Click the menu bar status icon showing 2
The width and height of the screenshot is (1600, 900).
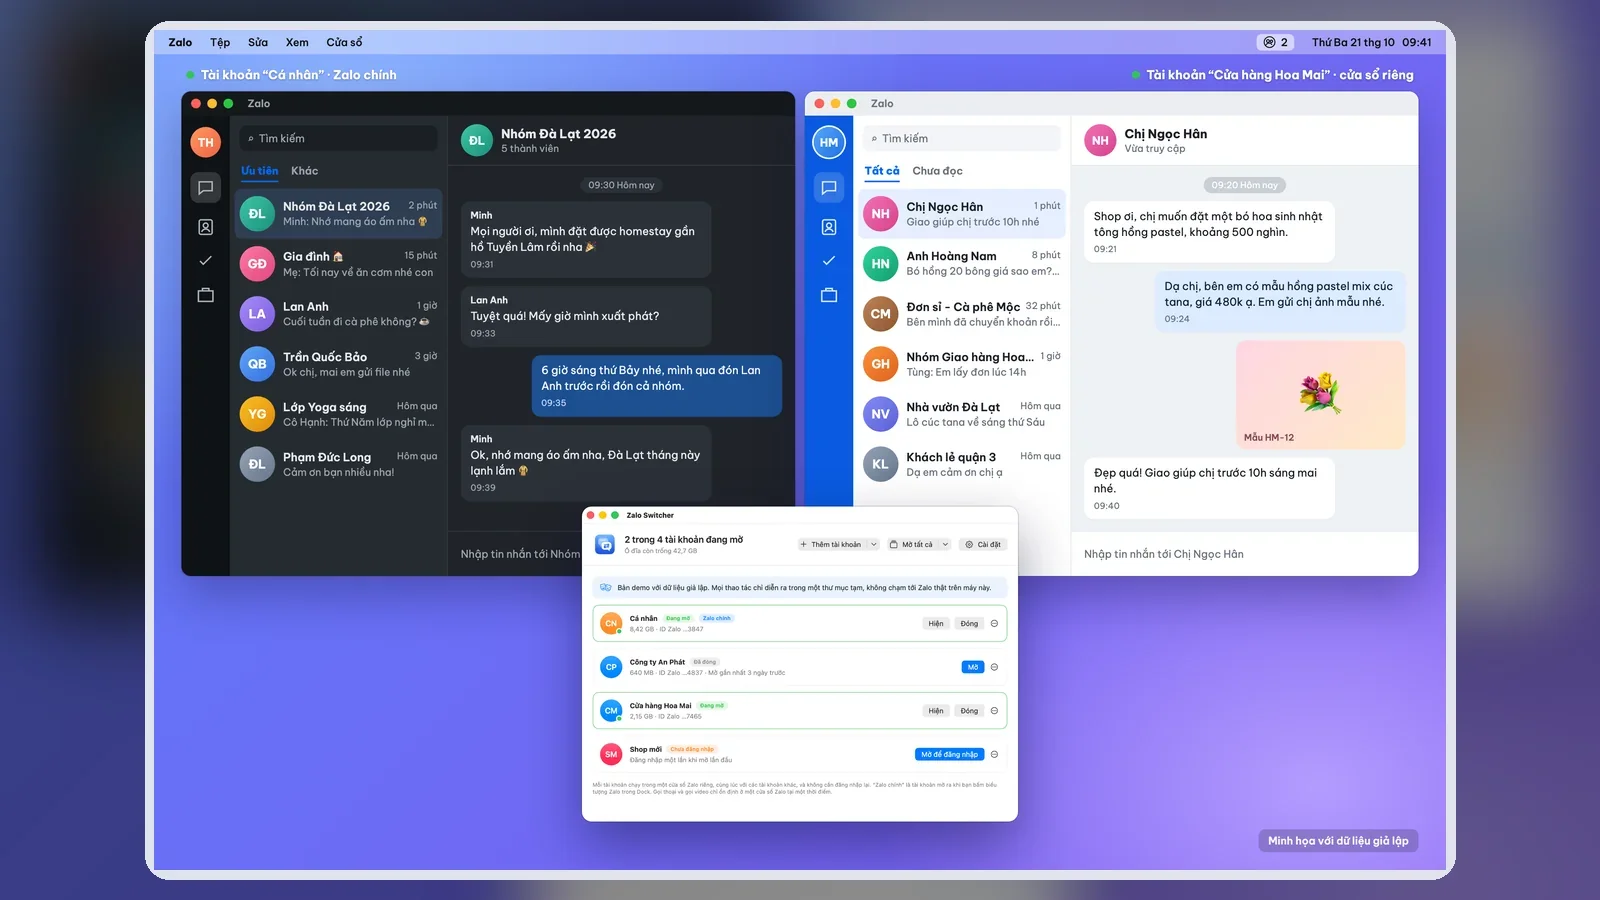click(x=1276, y=42)
